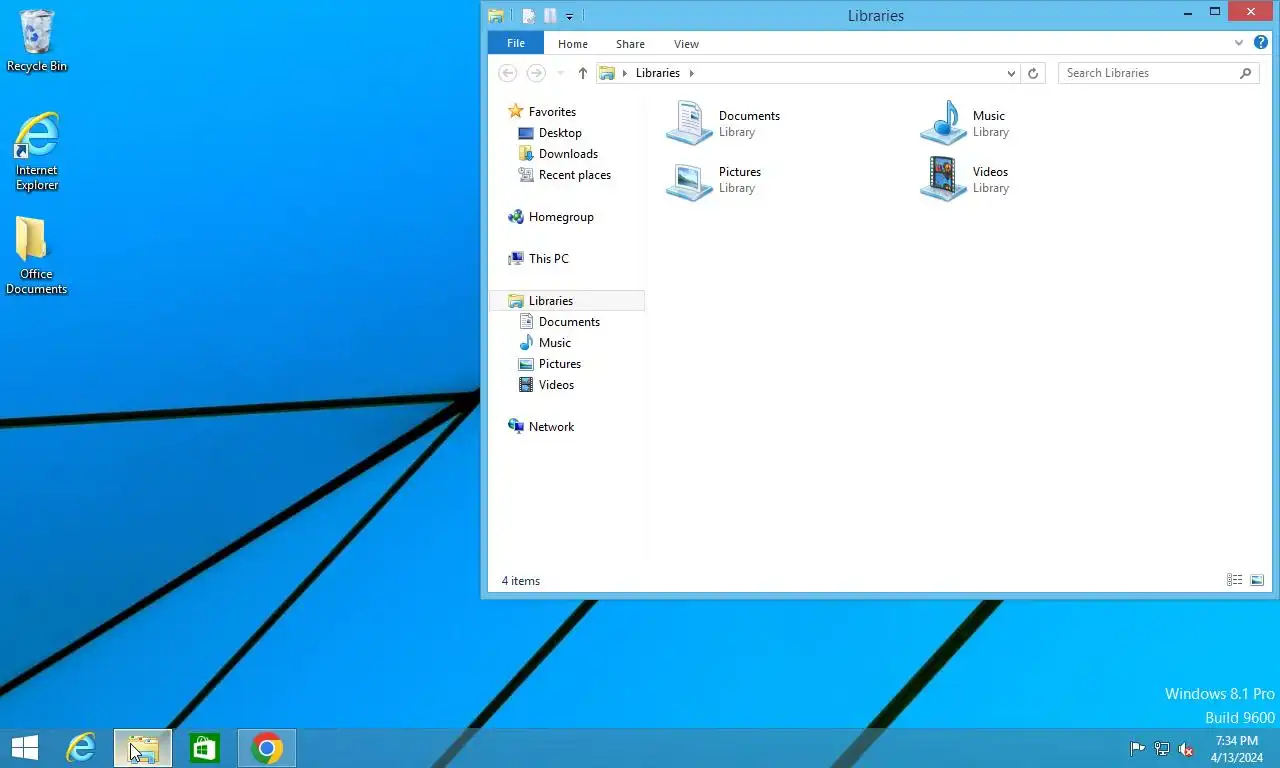Viewport: 1280px width, 768px height.
Task: Switch to Large icons view using status bar icon
Action: tap(1257, 580)
